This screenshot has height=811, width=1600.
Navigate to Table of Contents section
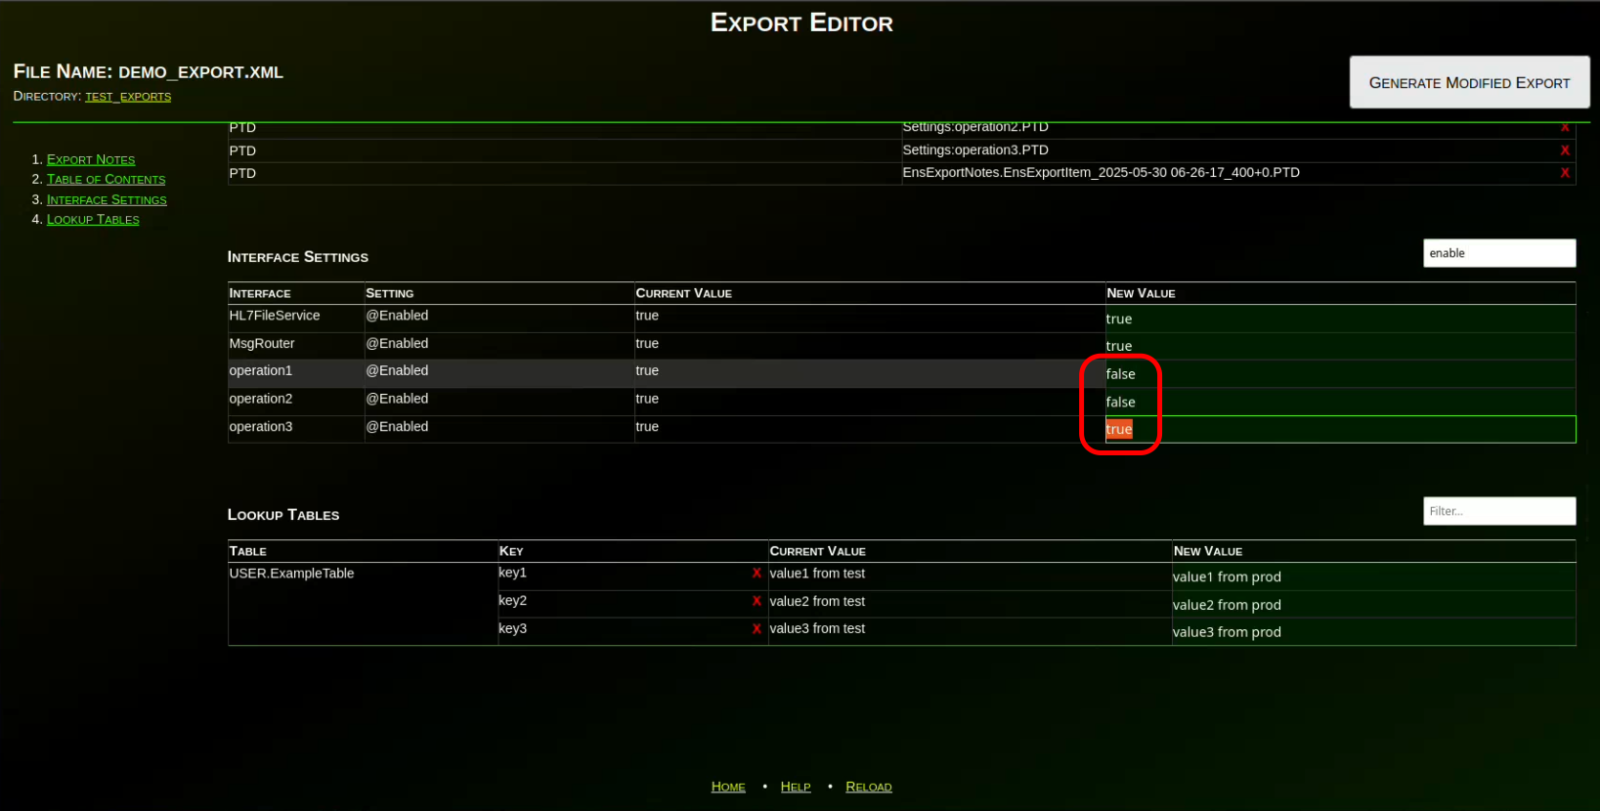tap(106, 180)
